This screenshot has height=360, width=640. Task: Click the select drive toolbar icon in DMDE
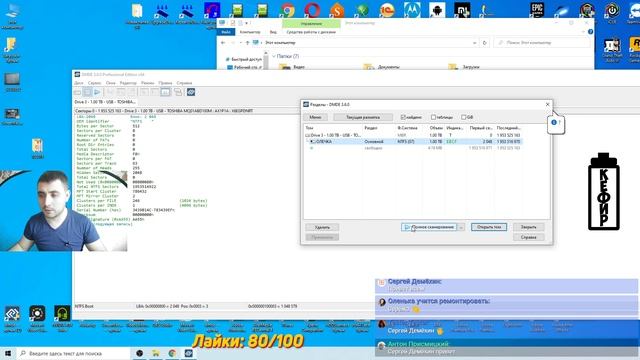click(x=78, y=92)
